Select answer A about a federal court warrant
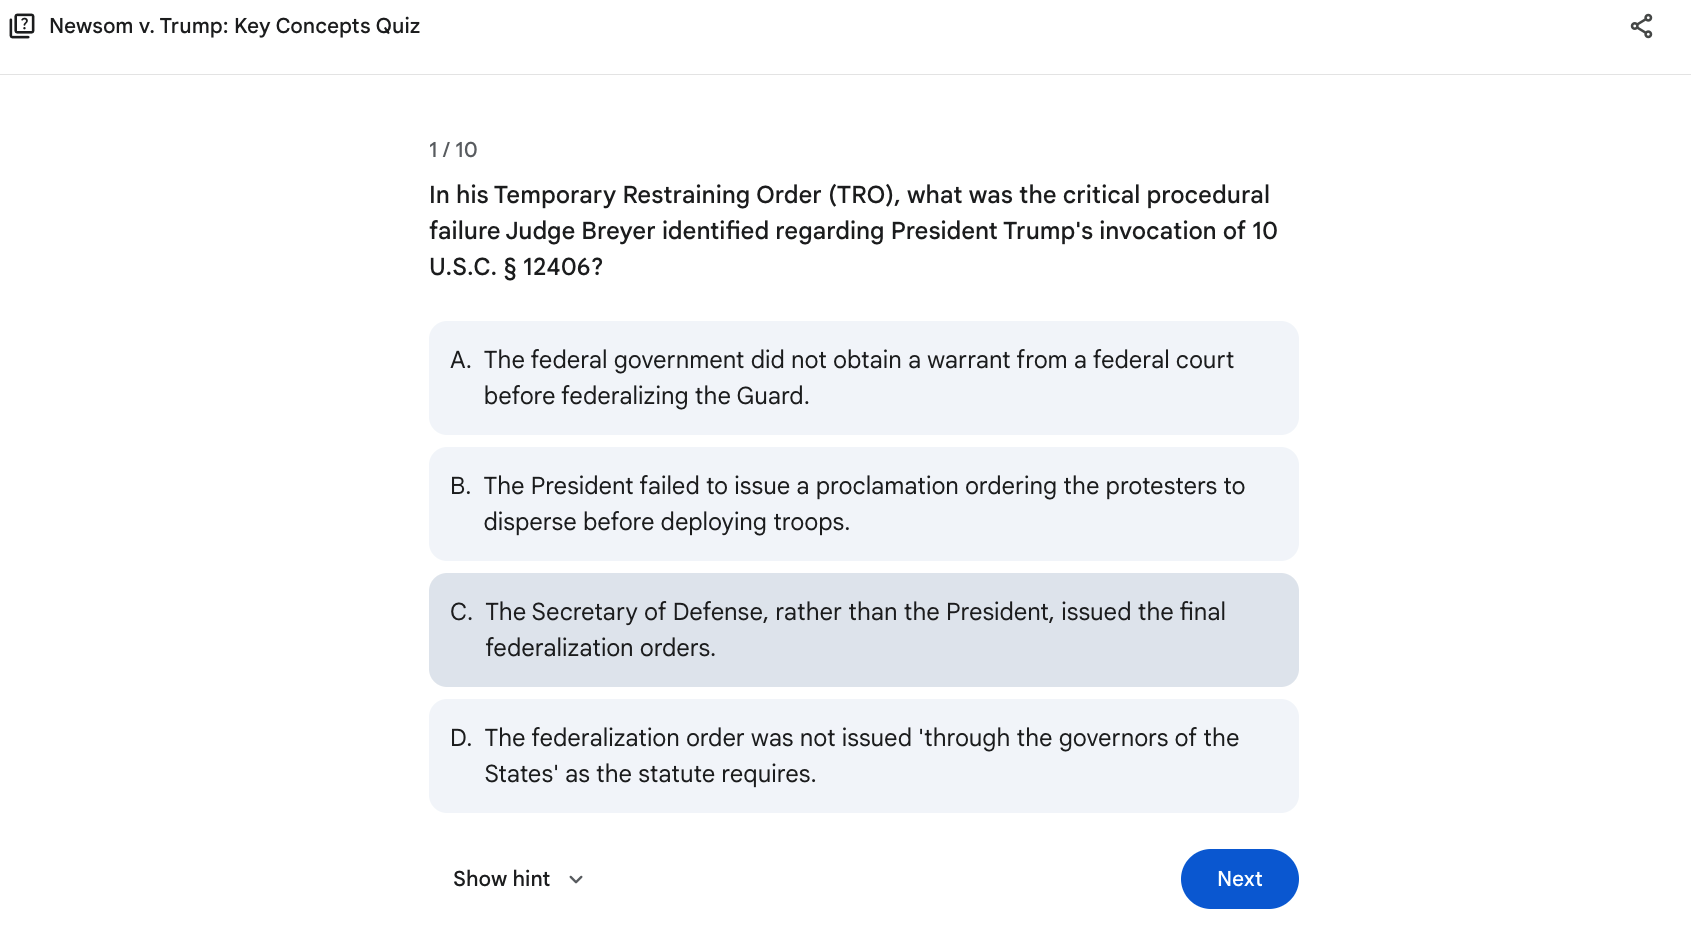This screenshot has width=1691, height=926. (x=863, y=378)
